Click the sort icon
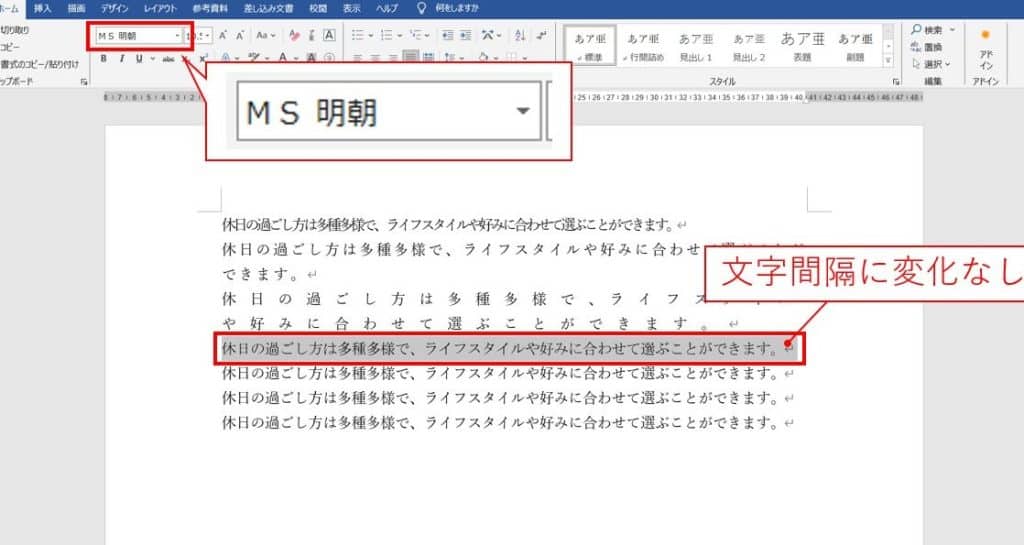 pos(518,35)
